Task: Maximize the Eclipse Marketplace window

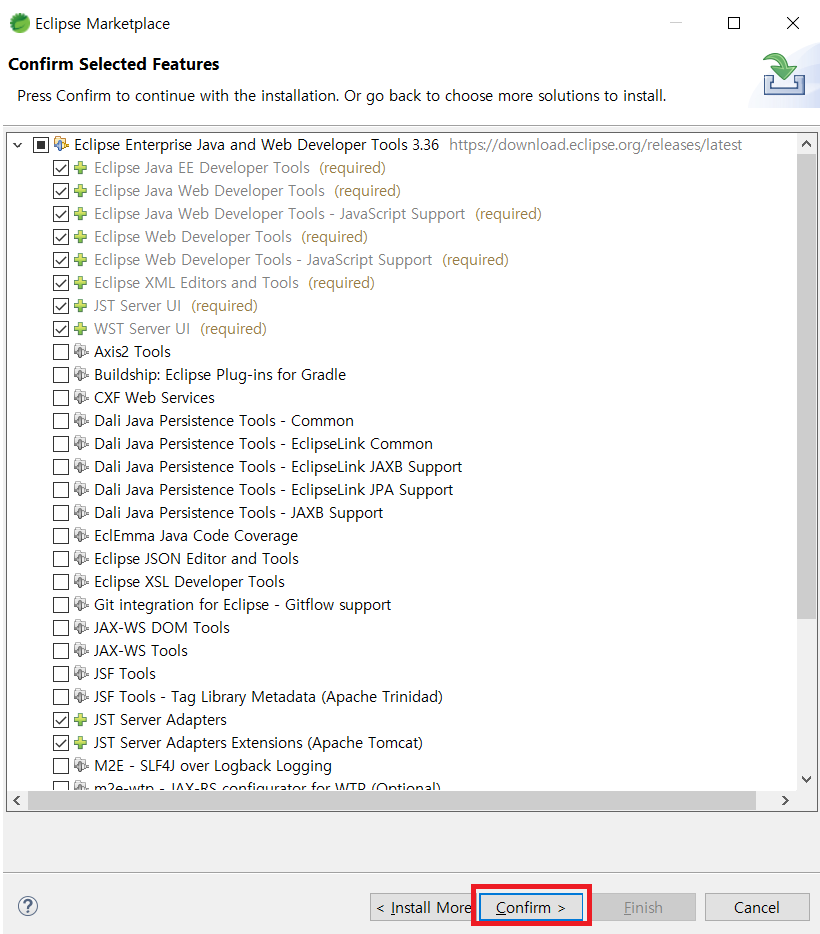Action: (734, 23)
